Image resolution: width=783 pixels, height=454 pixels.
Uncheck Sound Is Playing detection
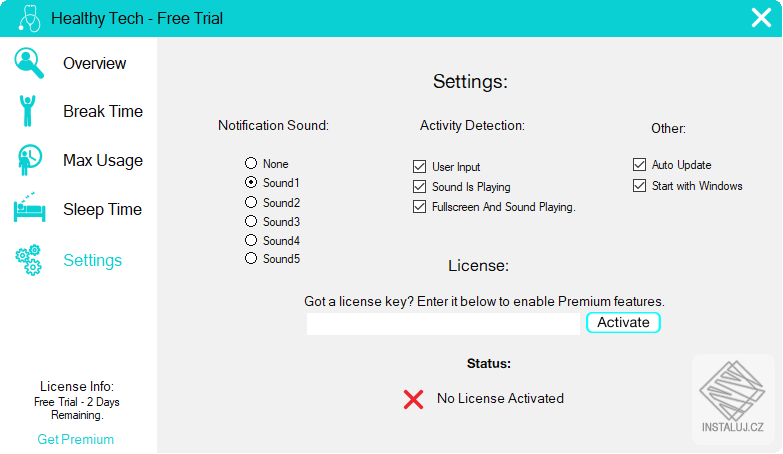[420, 187]
